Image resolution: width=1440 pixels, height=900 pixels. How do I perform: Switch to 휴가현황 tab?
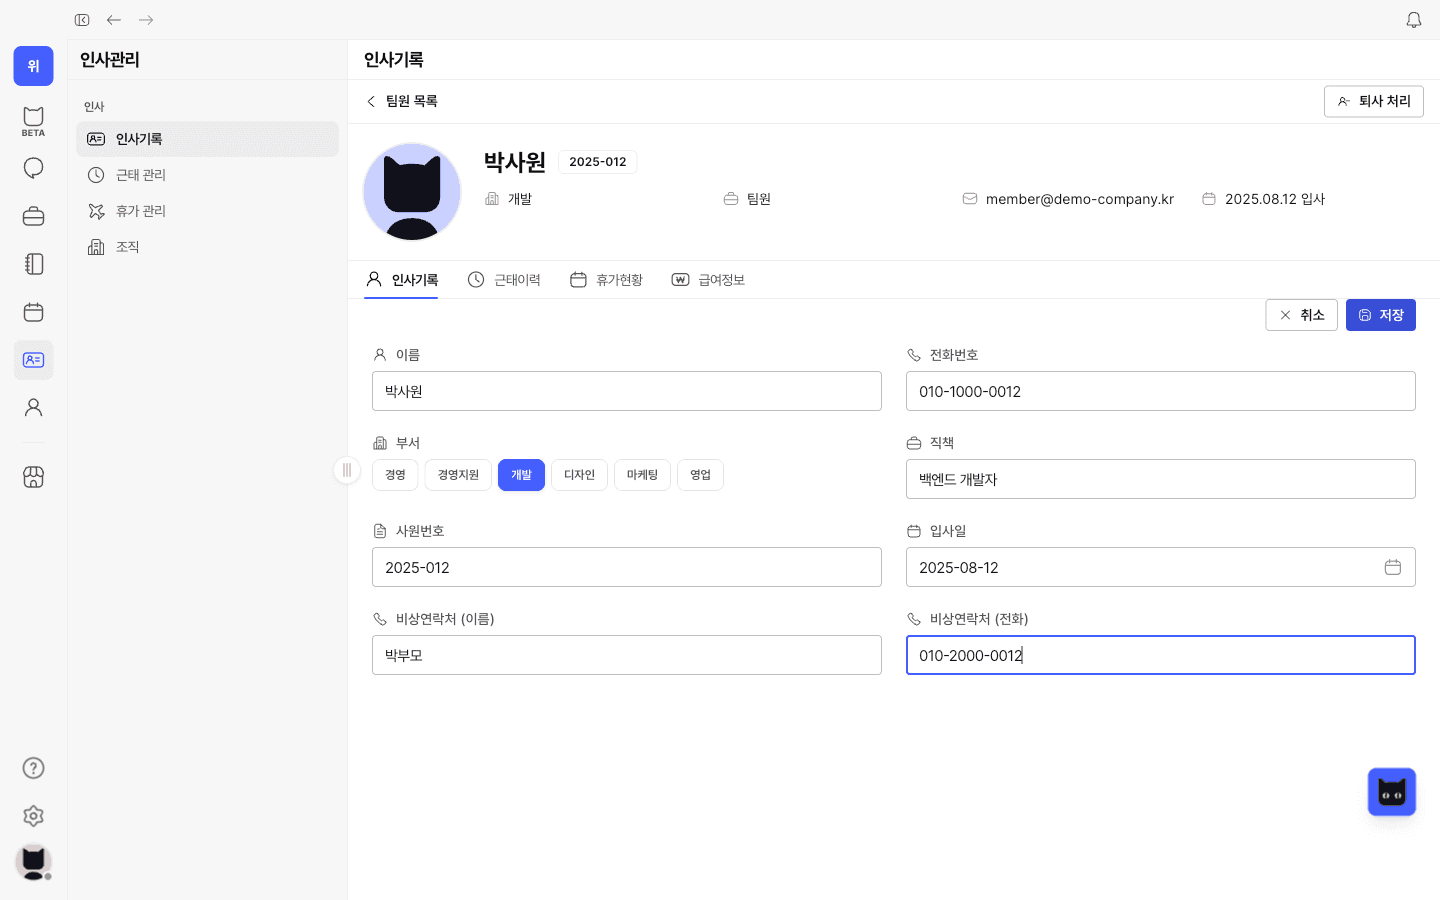click(606, 280)
